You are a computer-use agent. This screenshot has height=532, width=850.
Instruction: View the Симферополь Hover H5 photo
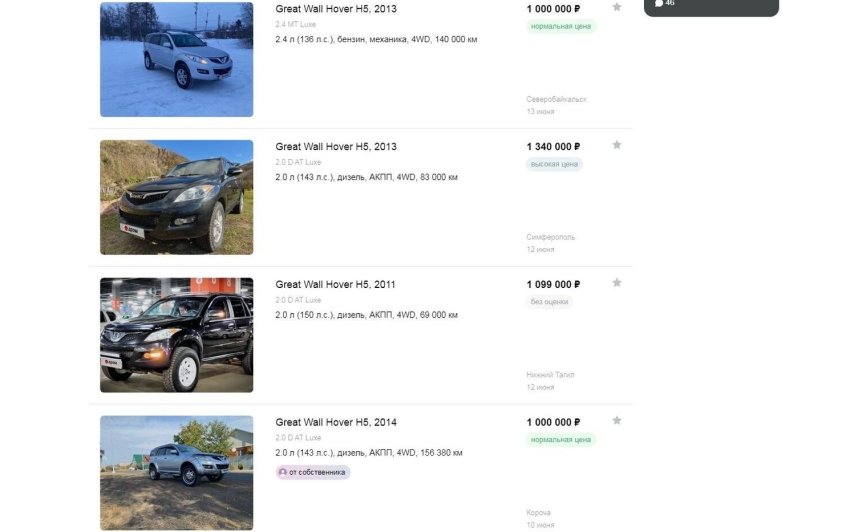[176, 197]
